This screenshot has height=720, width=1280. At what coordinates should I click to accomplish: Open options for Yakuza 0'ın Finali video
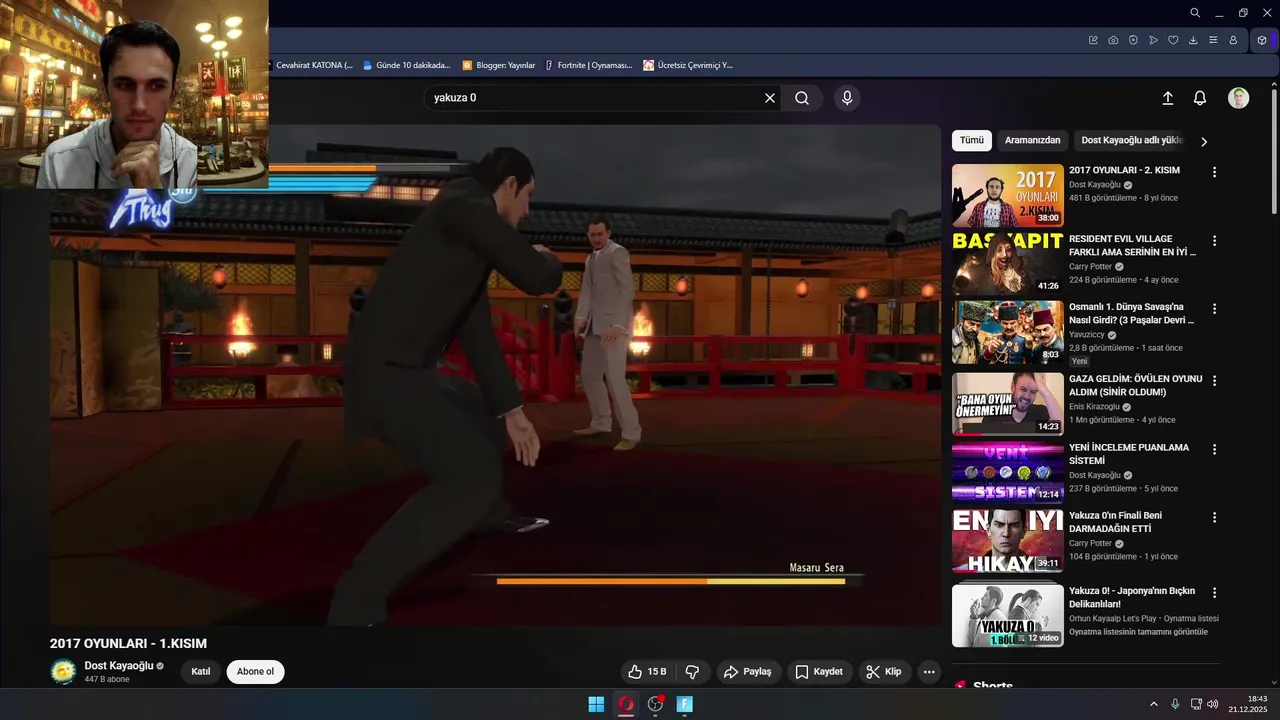pos(1215,517)
